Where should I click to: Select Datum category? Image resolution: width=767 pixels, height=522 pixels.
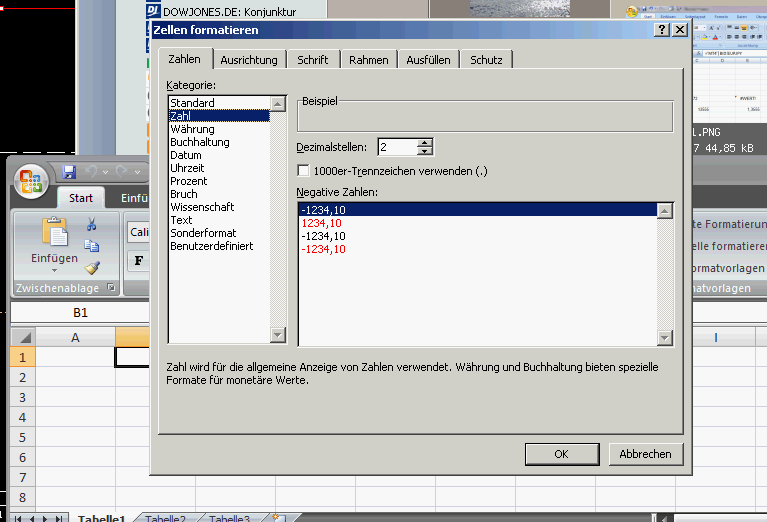coord(219,155)
